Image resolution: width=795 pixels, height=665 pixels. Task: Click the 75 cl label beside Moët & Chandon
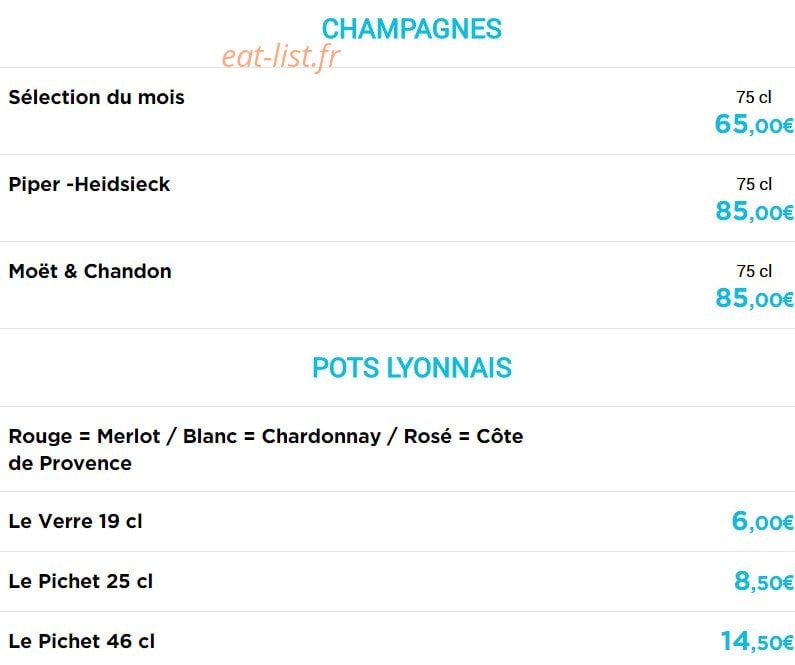click(754, 271)
